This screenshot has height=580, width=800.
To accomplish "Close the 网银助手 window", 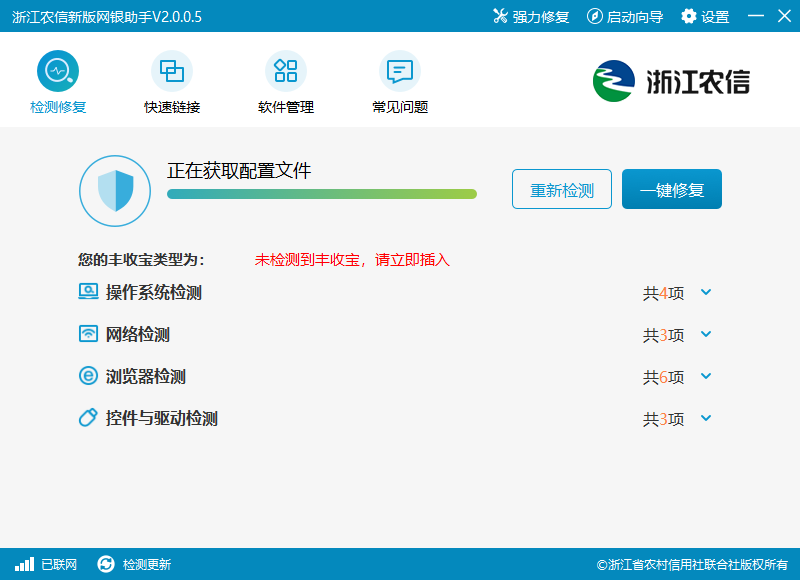I will tap(784, 16).
